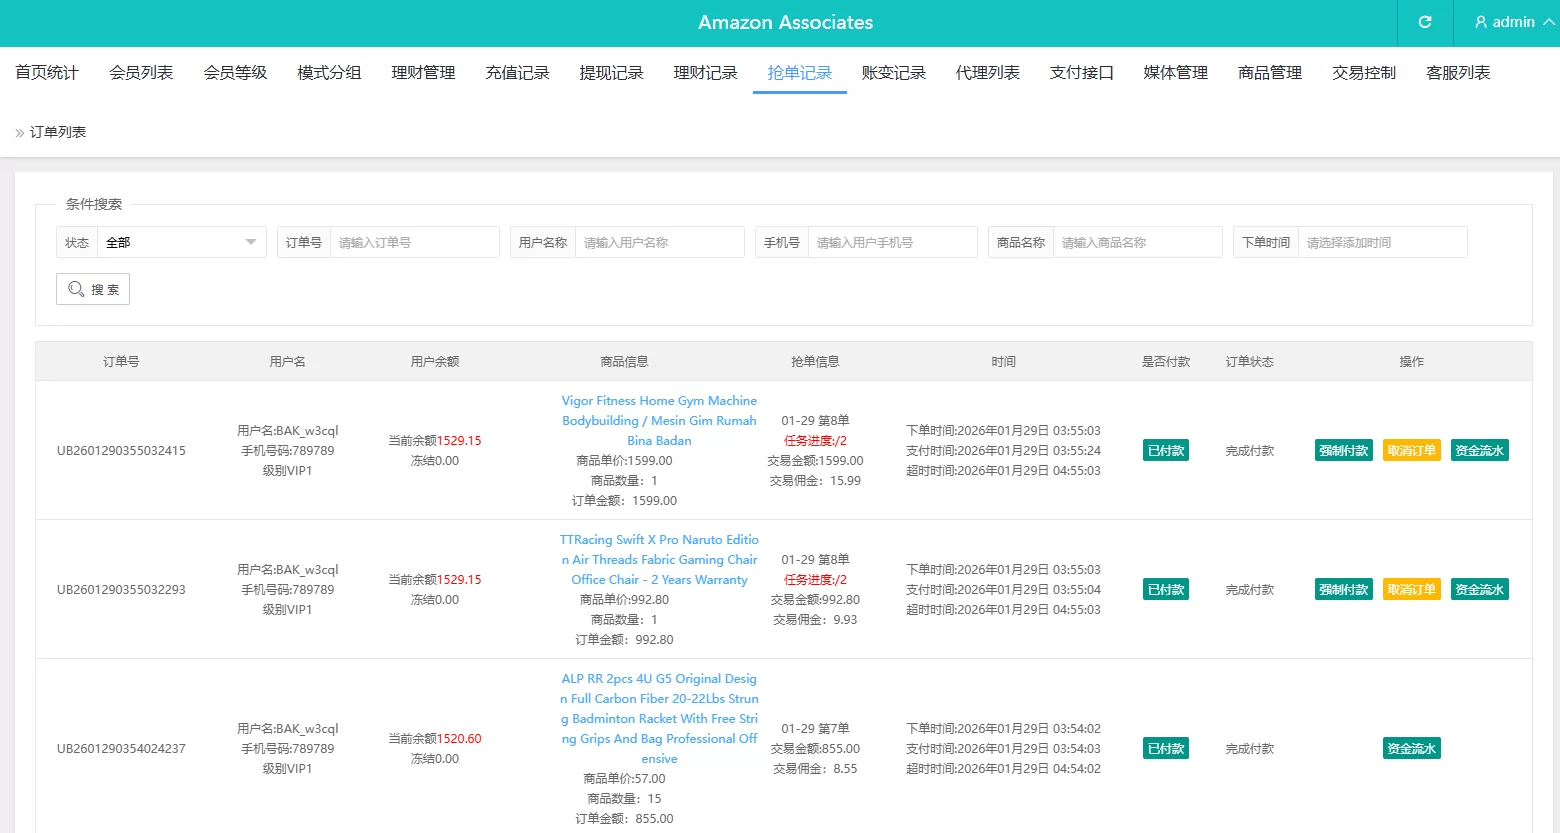Switch to the 会员列表 tab
This screenshot has width=1560, height=833.
(x=141, y=73)
